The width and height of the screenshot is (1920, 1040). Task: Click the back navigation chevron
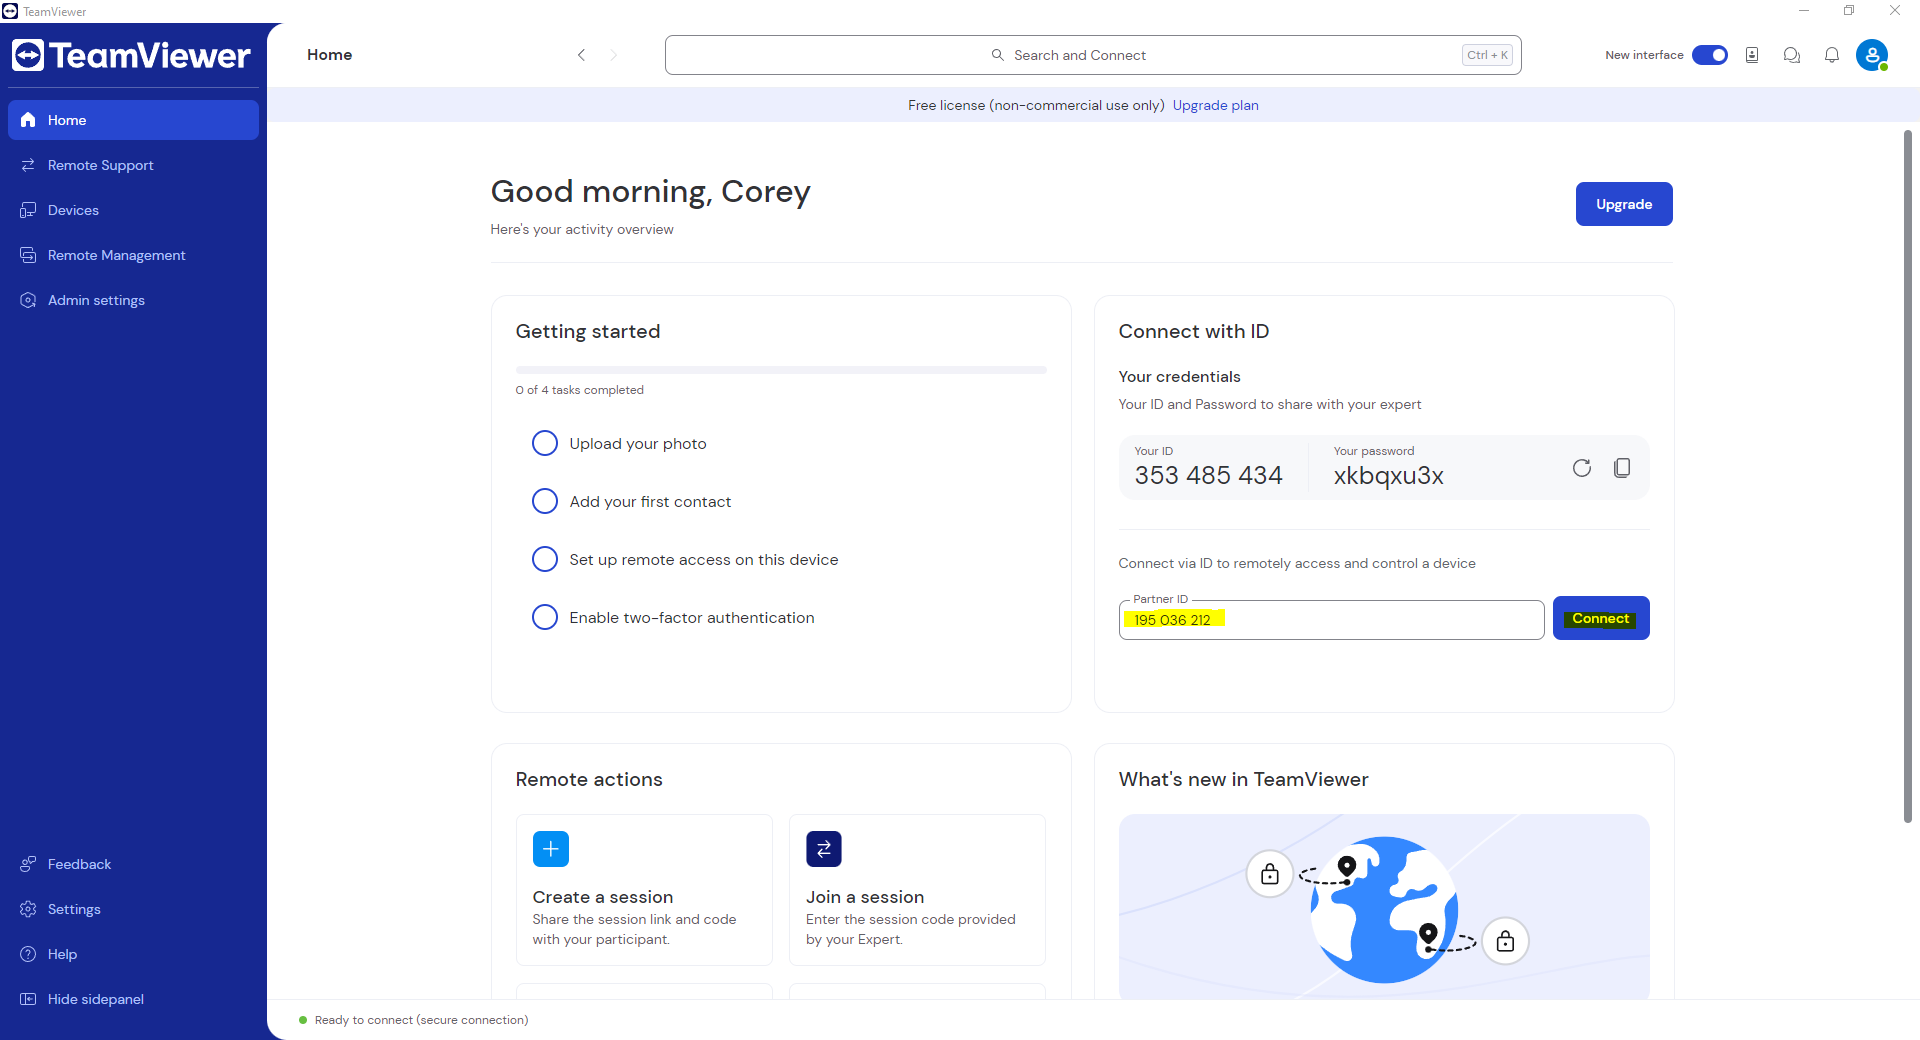click(x=582, y=55)
